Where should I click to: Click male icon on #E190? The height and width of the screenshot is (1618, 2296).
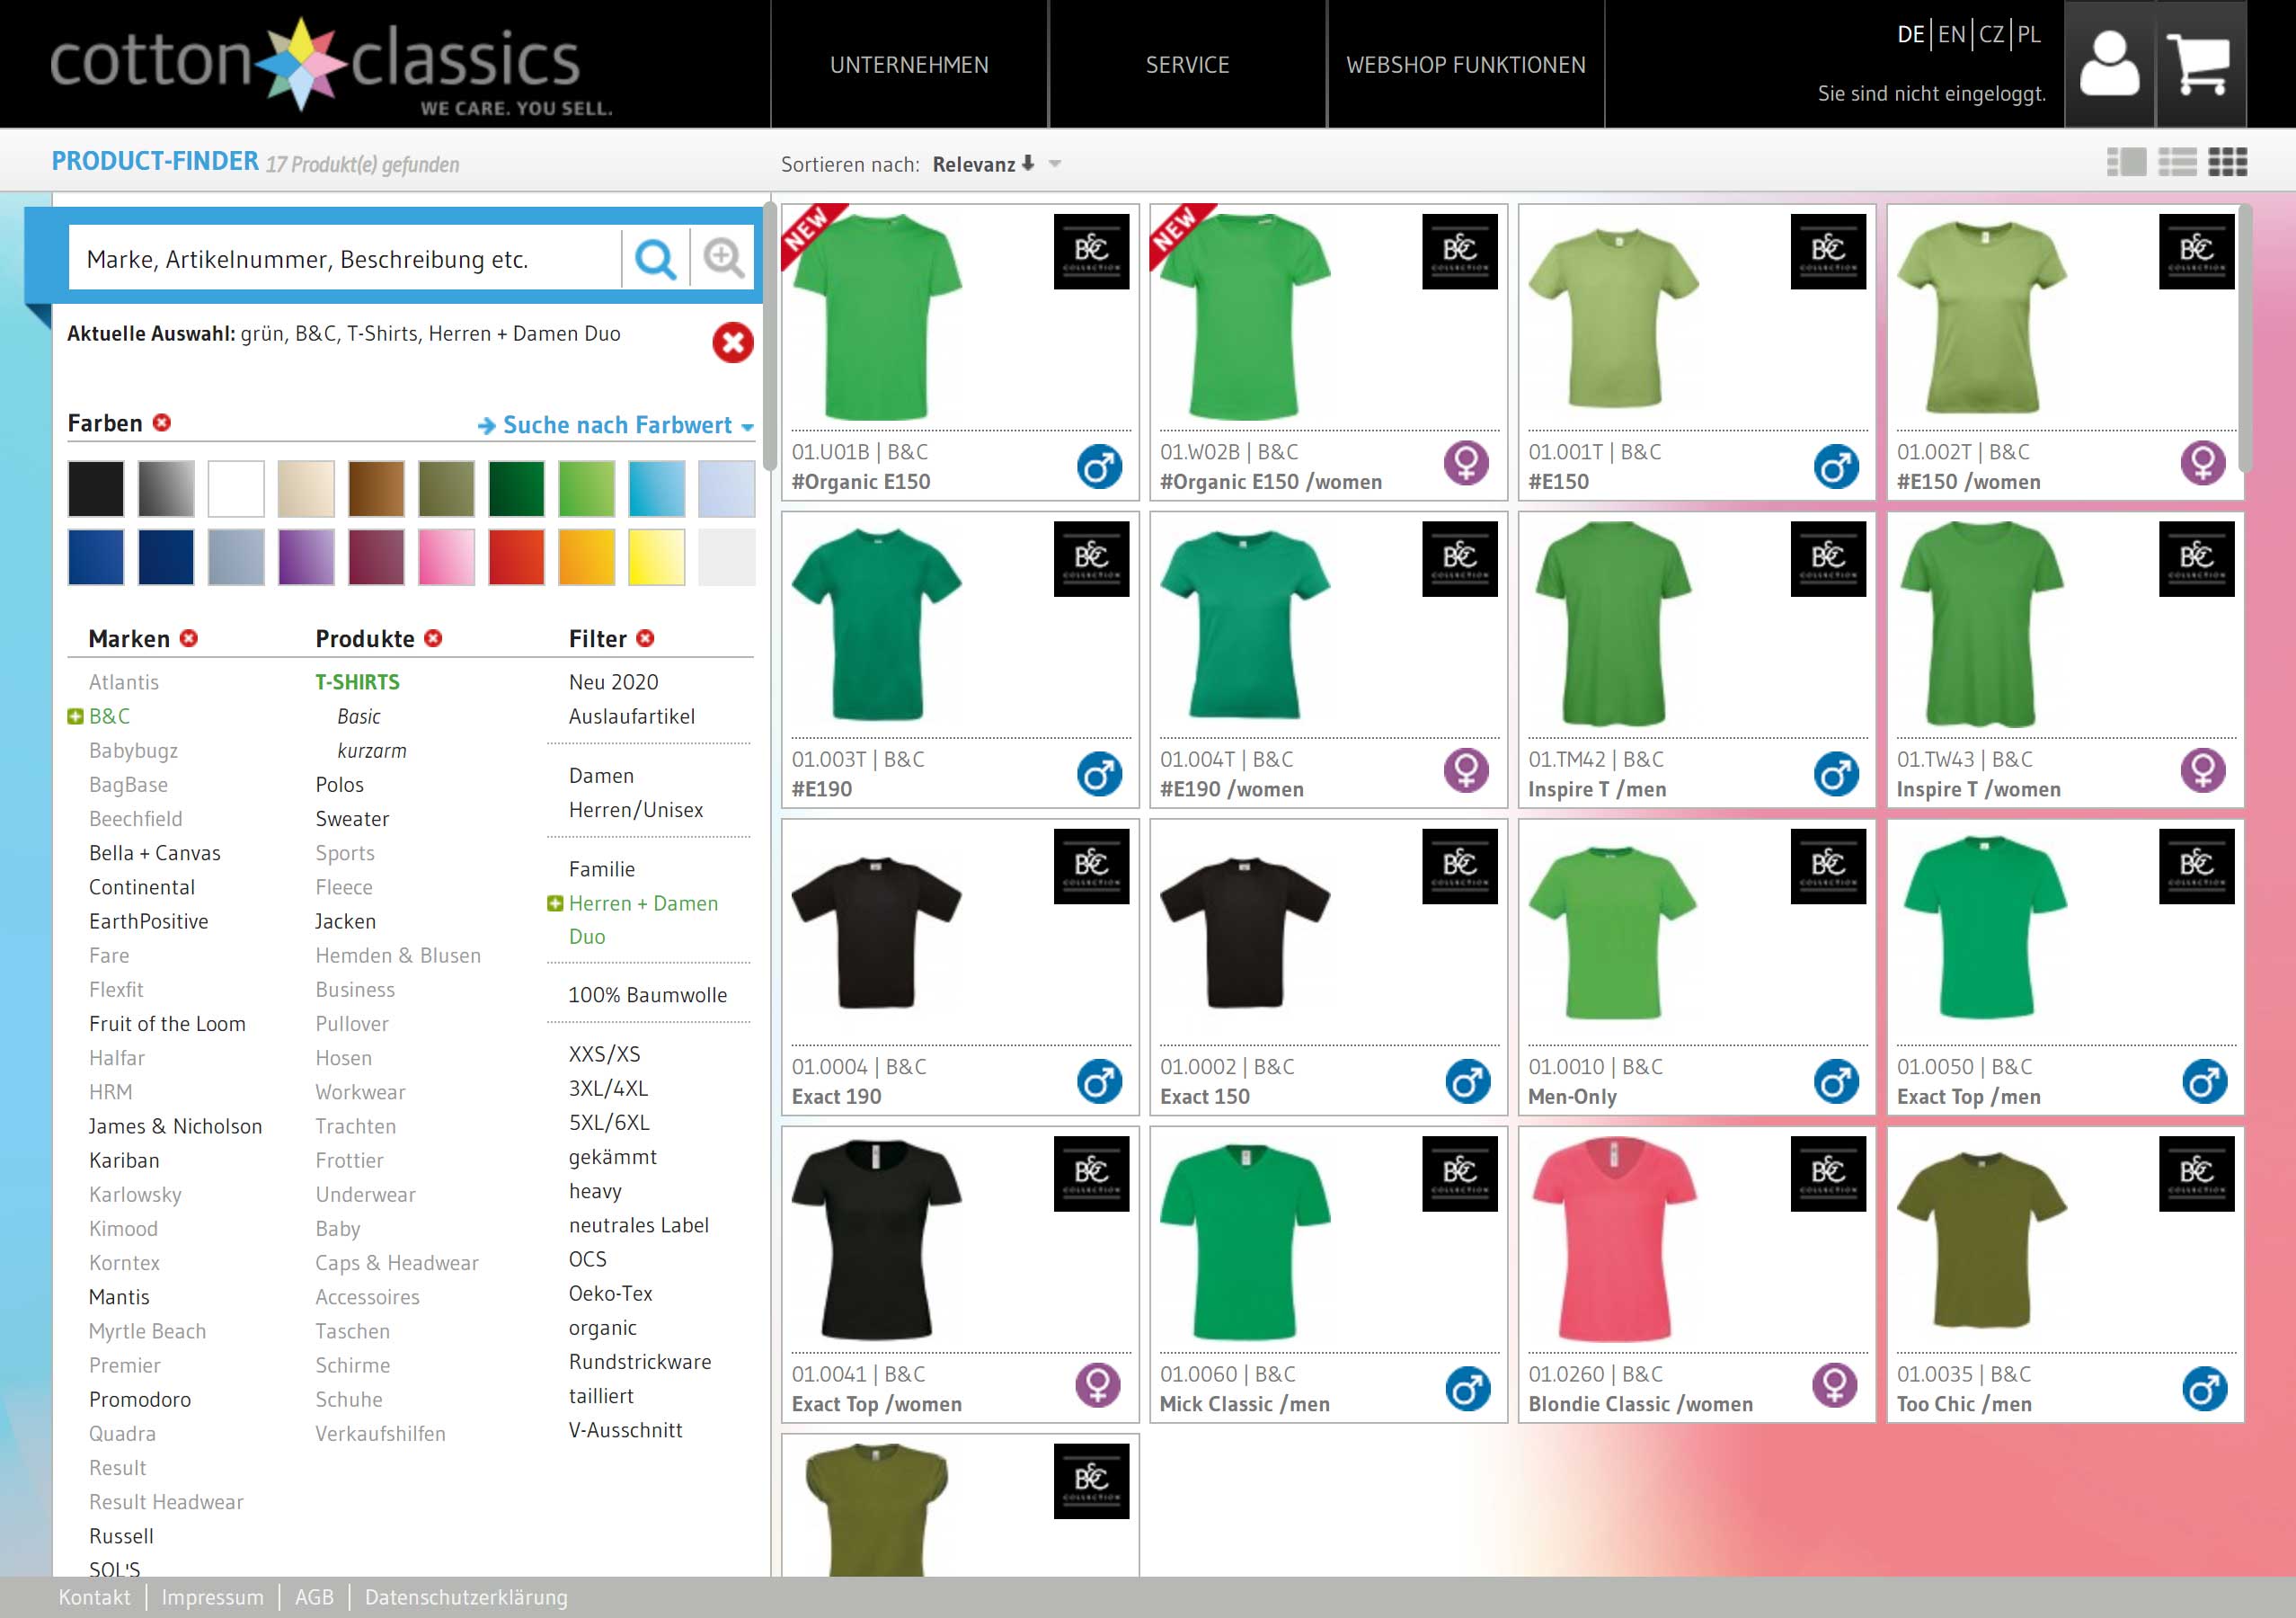coord(1099,774)
